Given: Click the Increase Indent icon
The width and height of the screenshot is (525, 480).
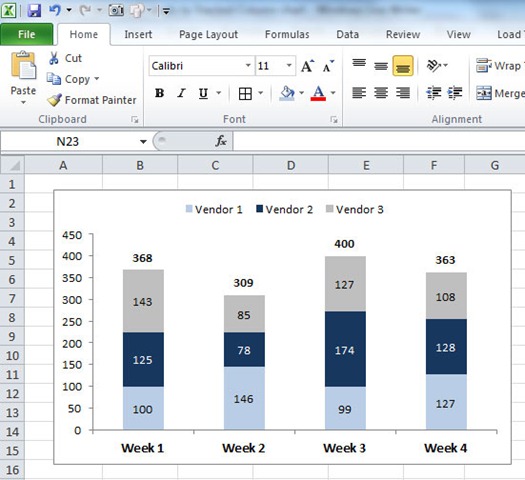Looking at the screenshot, I should pos(455,93).
